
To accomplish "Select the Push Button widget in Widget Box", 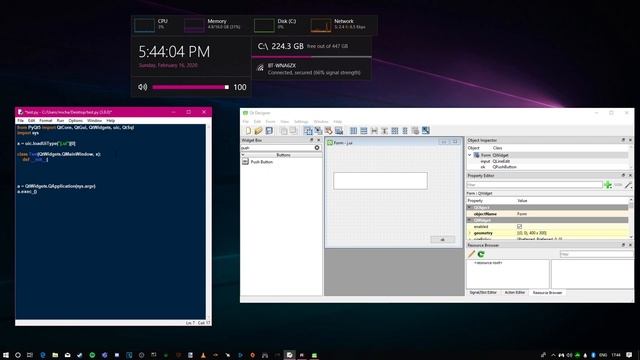I will click(x=258, y=162).
